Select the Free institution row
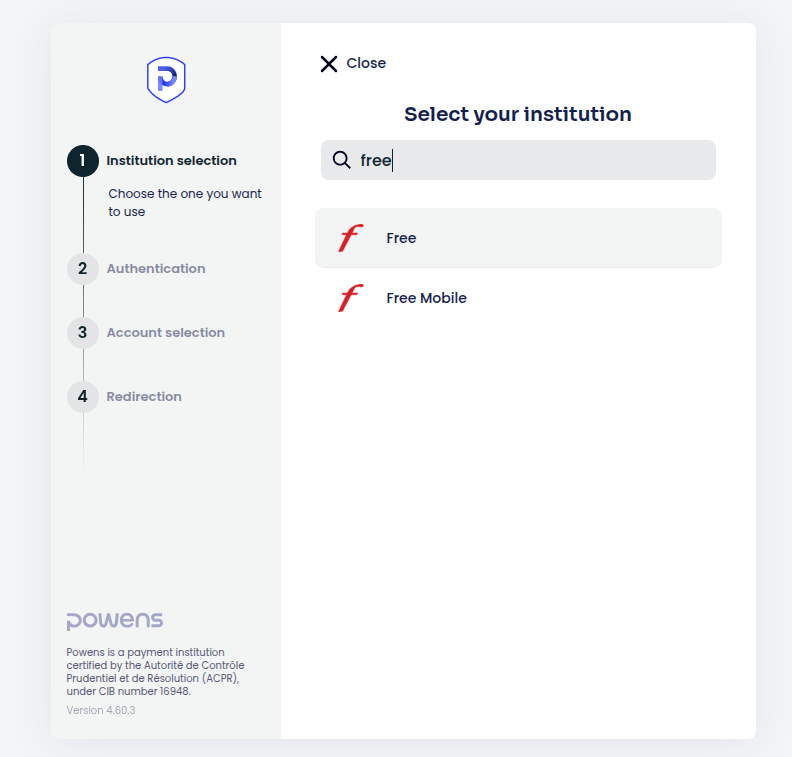The width and height of the screenshot is (792, 757). pos(518,238)
